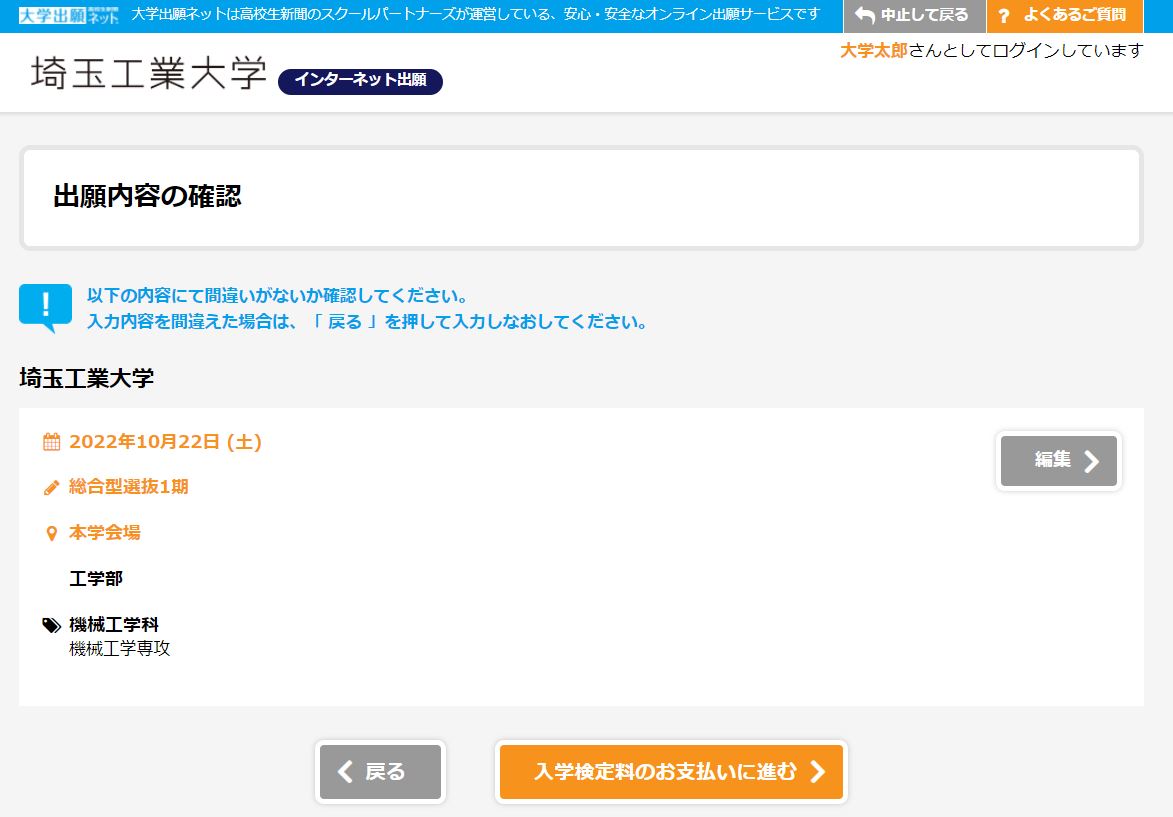Click the 大学出願ネットは高校生新聞の banner text

click(476, 15)
